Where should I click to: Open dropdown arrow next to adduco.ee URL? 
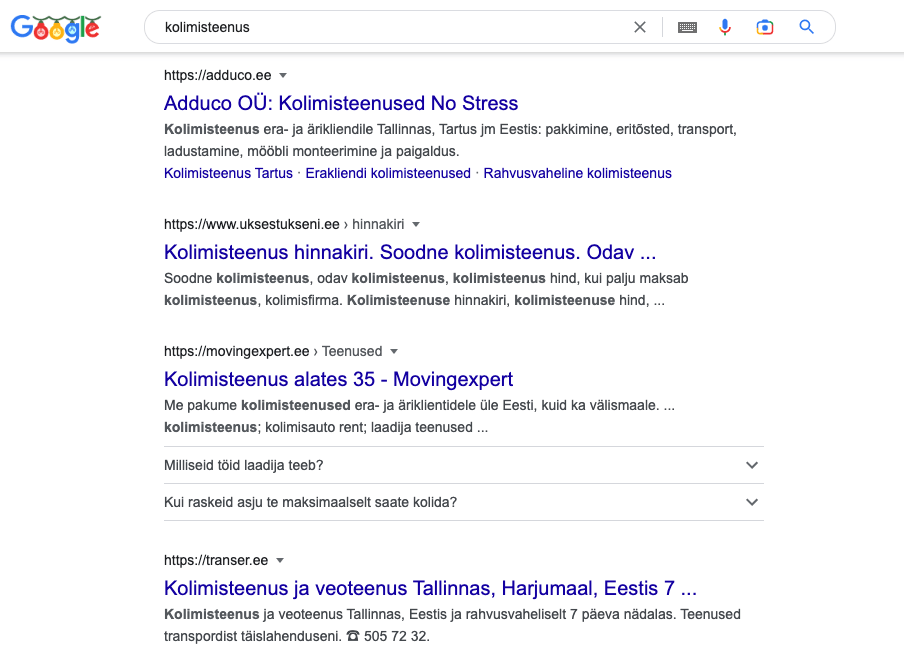(x=283, y=76)
